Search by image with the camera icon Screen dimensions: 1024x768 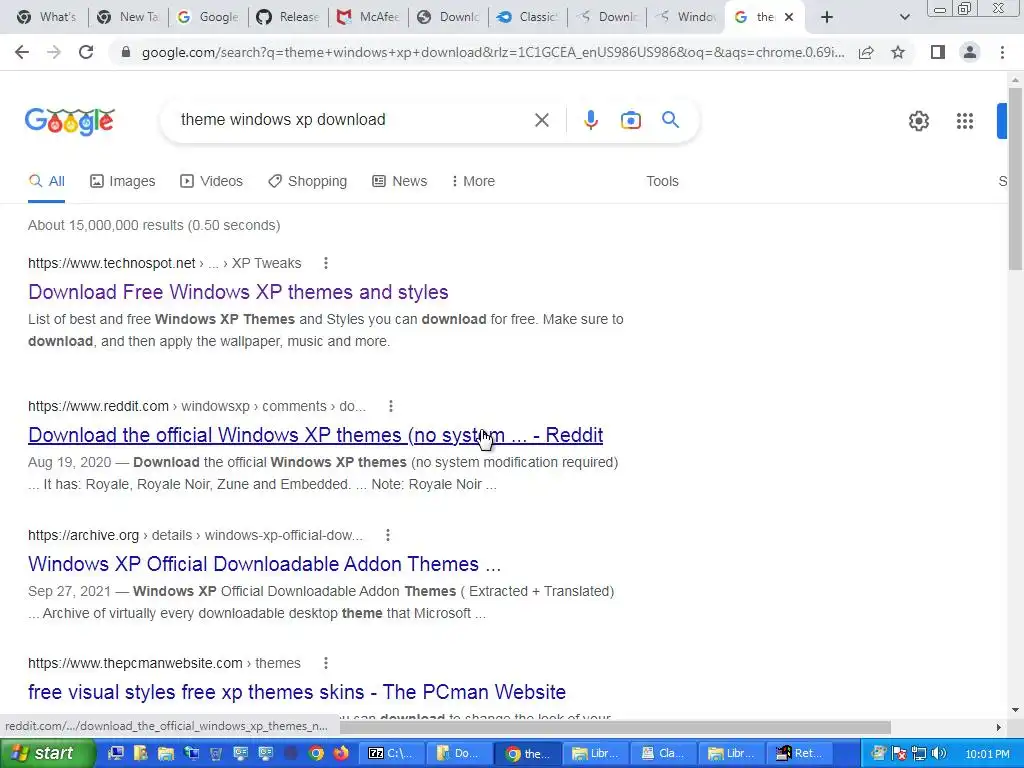630,120
